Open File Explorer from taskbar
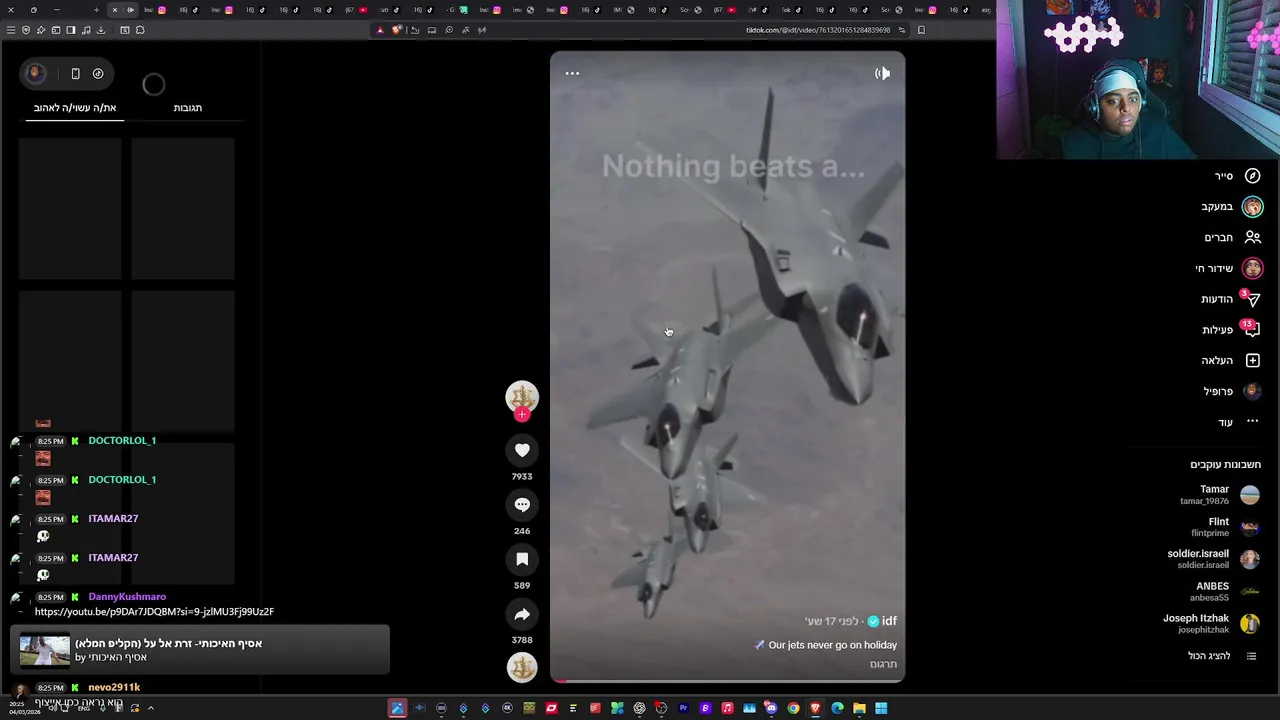The height and width of the screenshot is (720, 1280). [x=859, y=708]
